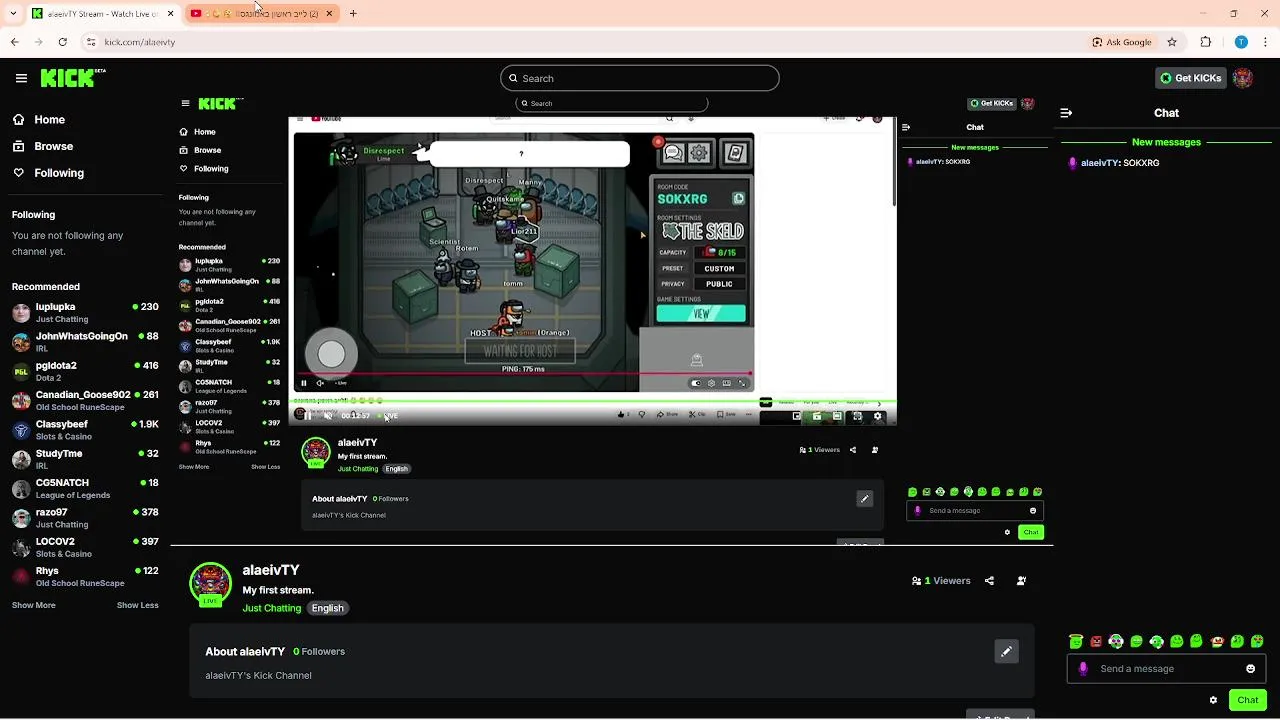The image size is (1280, 720).
Task: Reload the page in the browser
Action: point(62,42)
